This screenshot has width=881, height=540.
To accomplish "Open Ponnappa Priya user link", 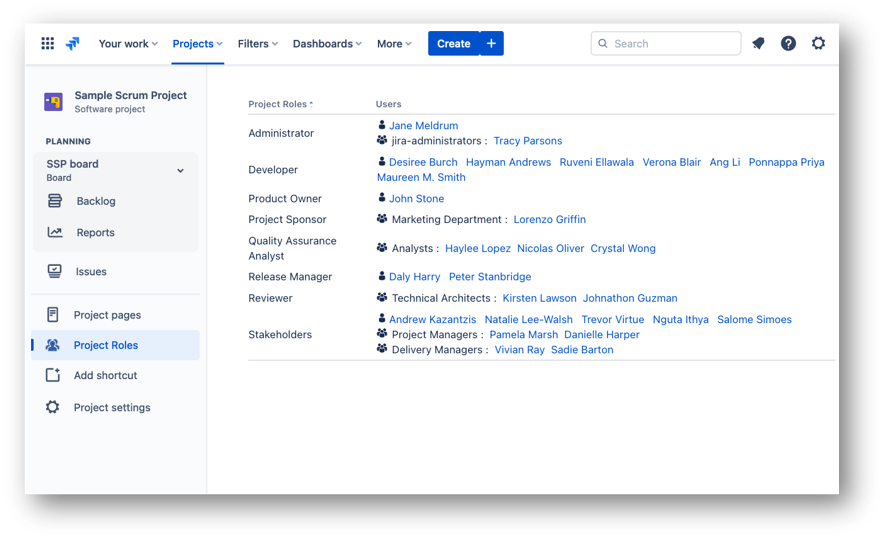I will (787, 162).
